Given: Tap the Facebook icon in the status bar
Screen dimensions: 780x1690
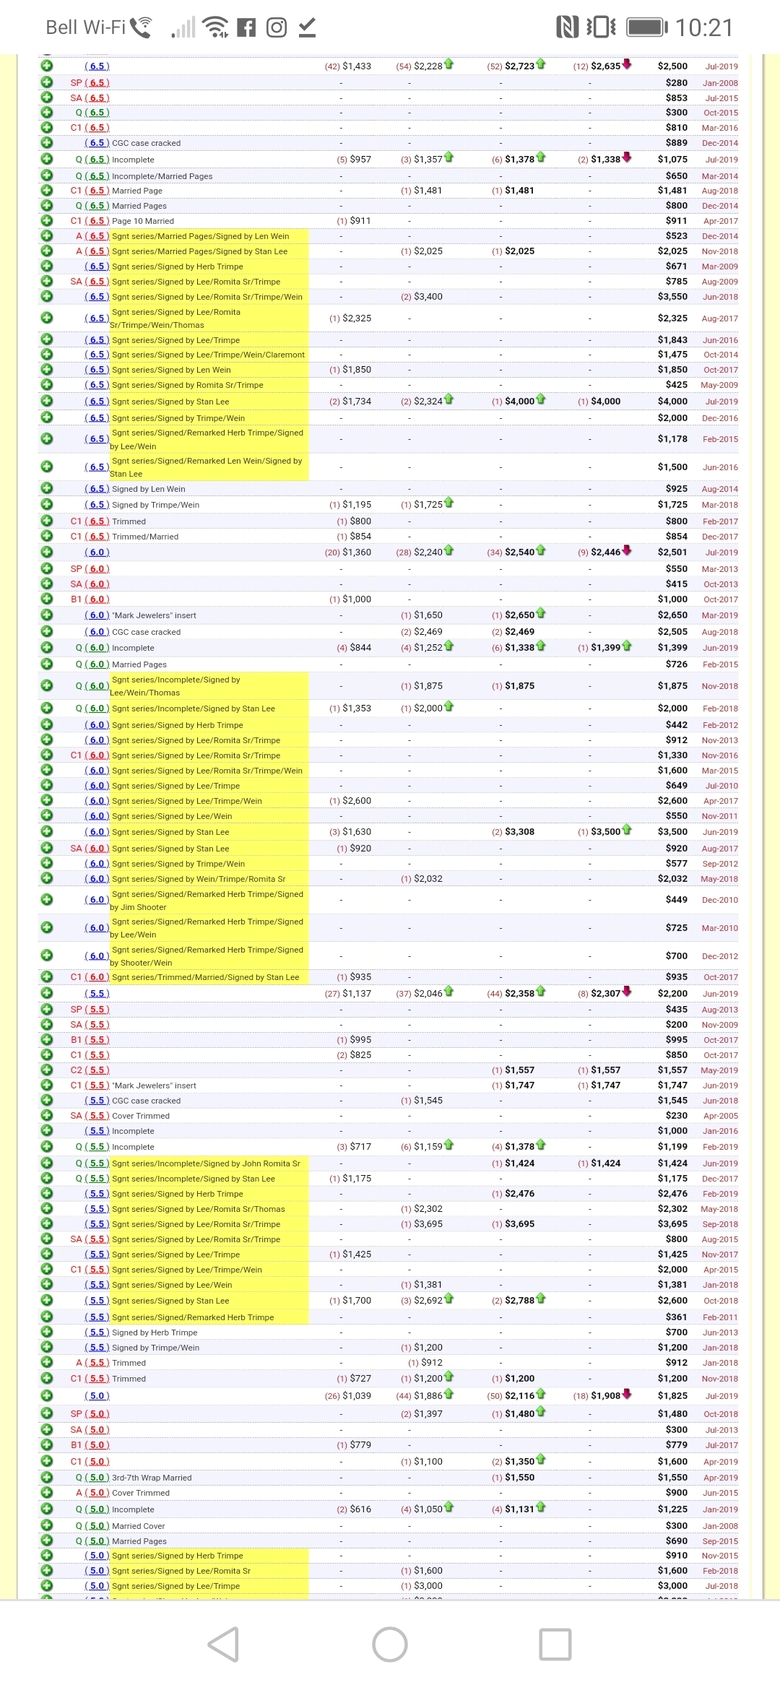Looking at the screenshot, I should coord(246,27).
